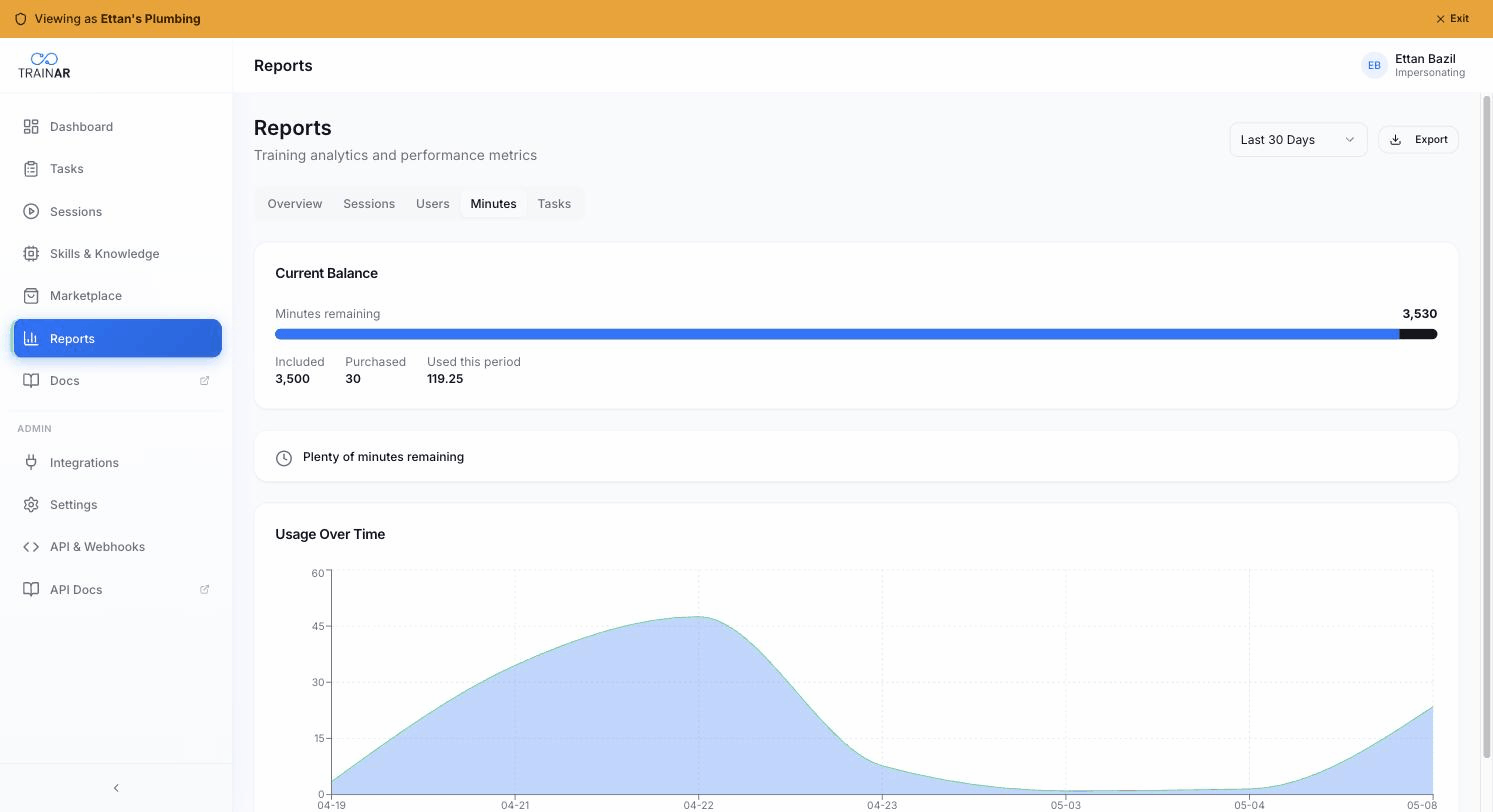The height and width of the screenshot is (812, 1493).
Task: Click the Minutes remaining progress bar
Action: tap(856, 334)
